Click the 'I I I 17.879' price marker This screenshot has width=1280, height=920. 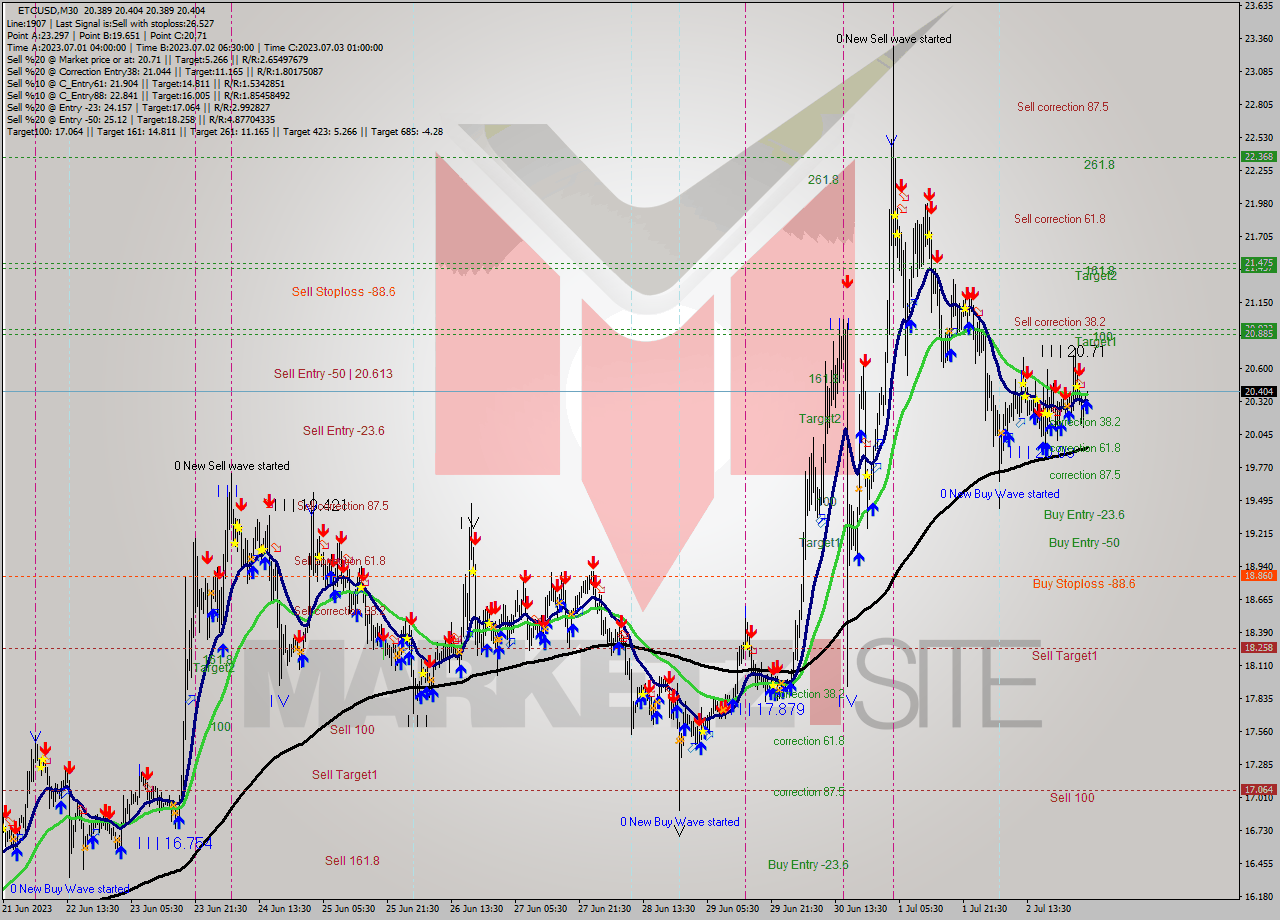tap(768, 709)
